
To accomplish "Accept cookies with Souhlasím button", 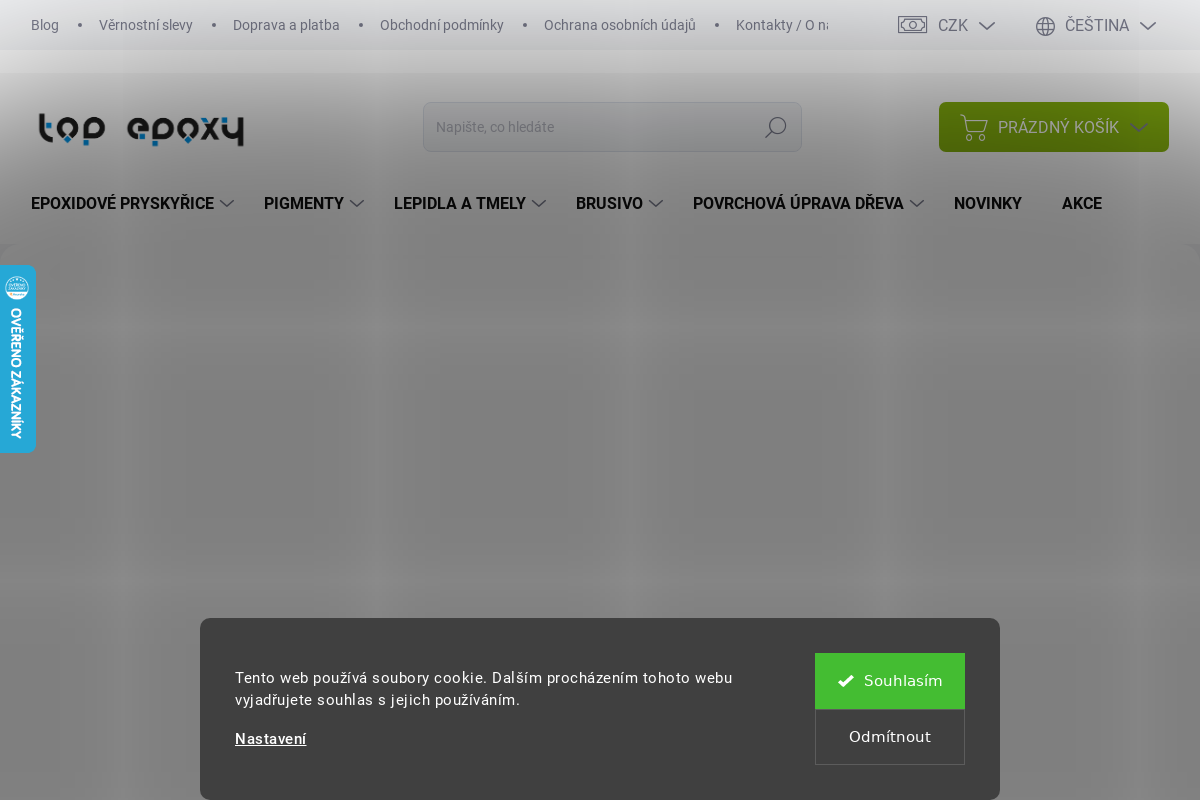I will tap(889, 681).
